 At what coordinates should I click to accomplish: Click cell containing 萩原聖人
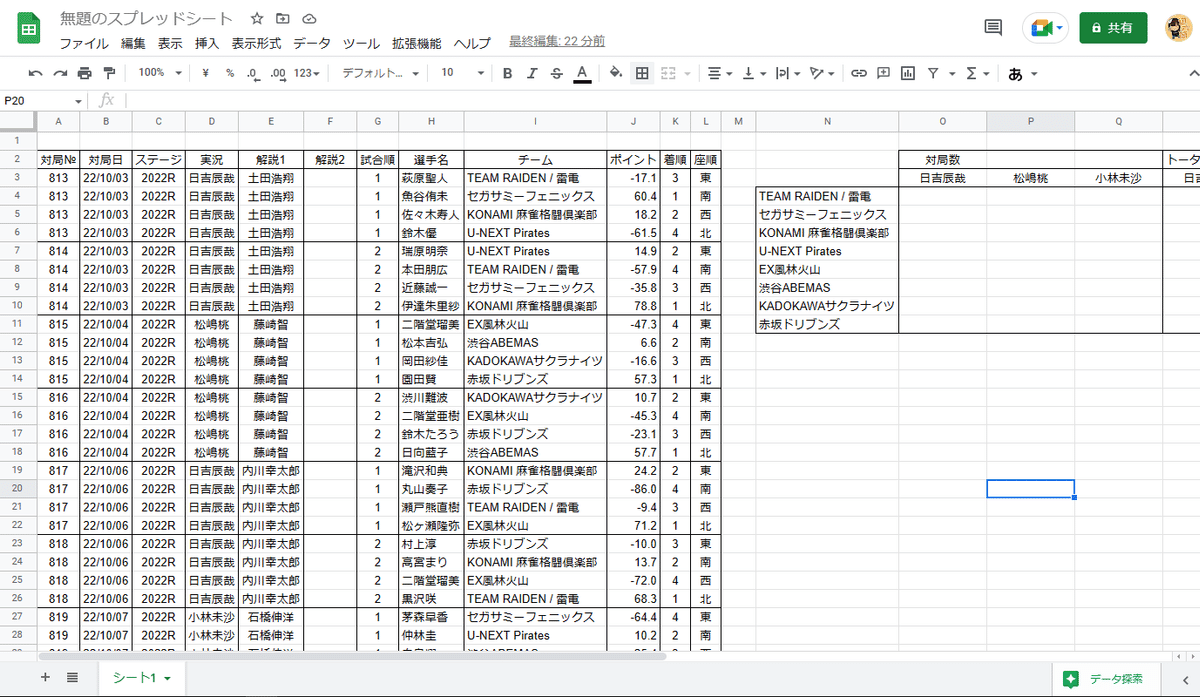pyautogui.click(x=431, y=178)
